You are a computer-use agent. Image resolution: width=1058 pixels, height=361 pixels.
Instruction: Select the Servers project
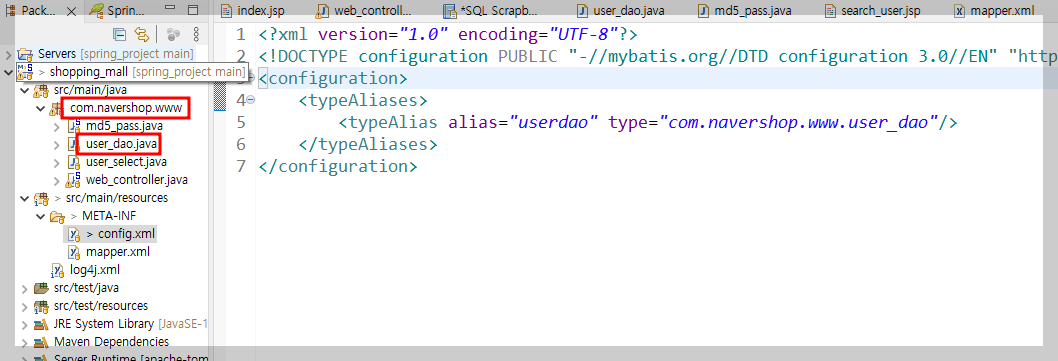tap(115, 54)
